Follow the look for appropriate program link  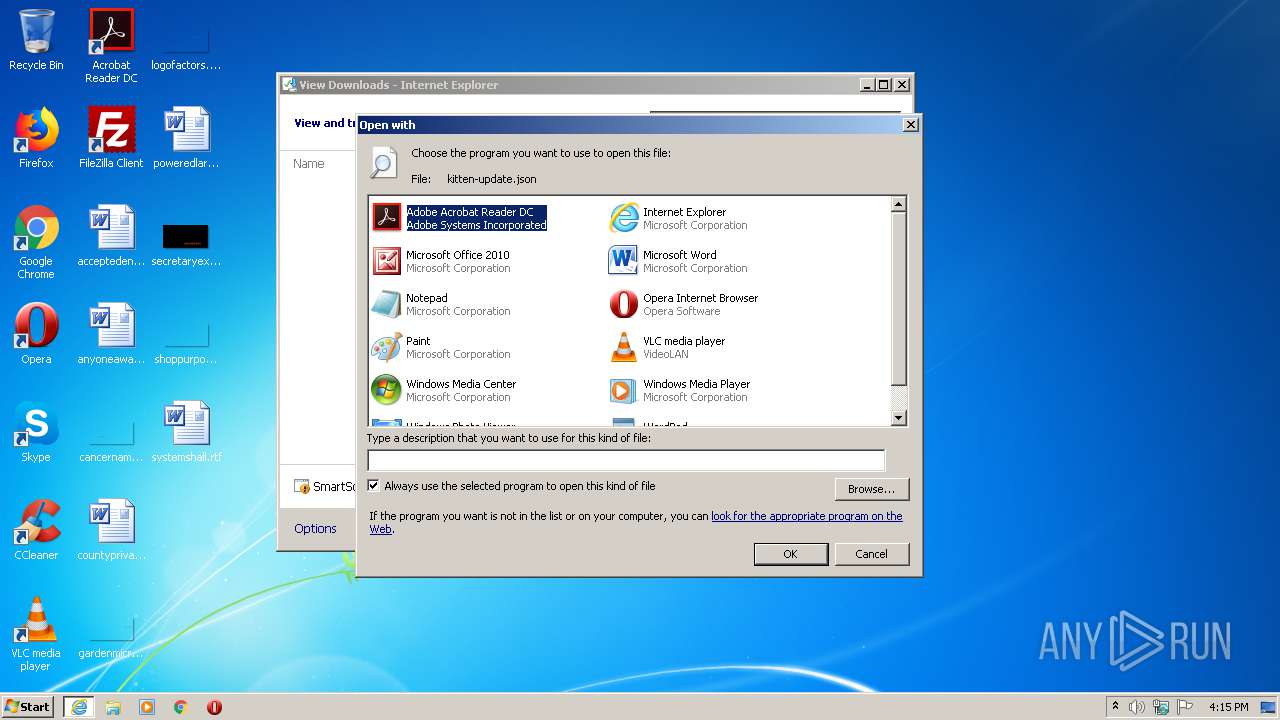click(x=806, y=516)
